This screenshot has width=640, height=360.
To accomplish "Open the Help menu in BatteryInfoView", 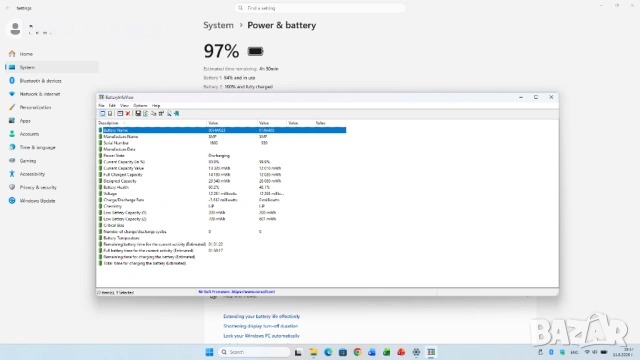I will click(x=156, y=105).
